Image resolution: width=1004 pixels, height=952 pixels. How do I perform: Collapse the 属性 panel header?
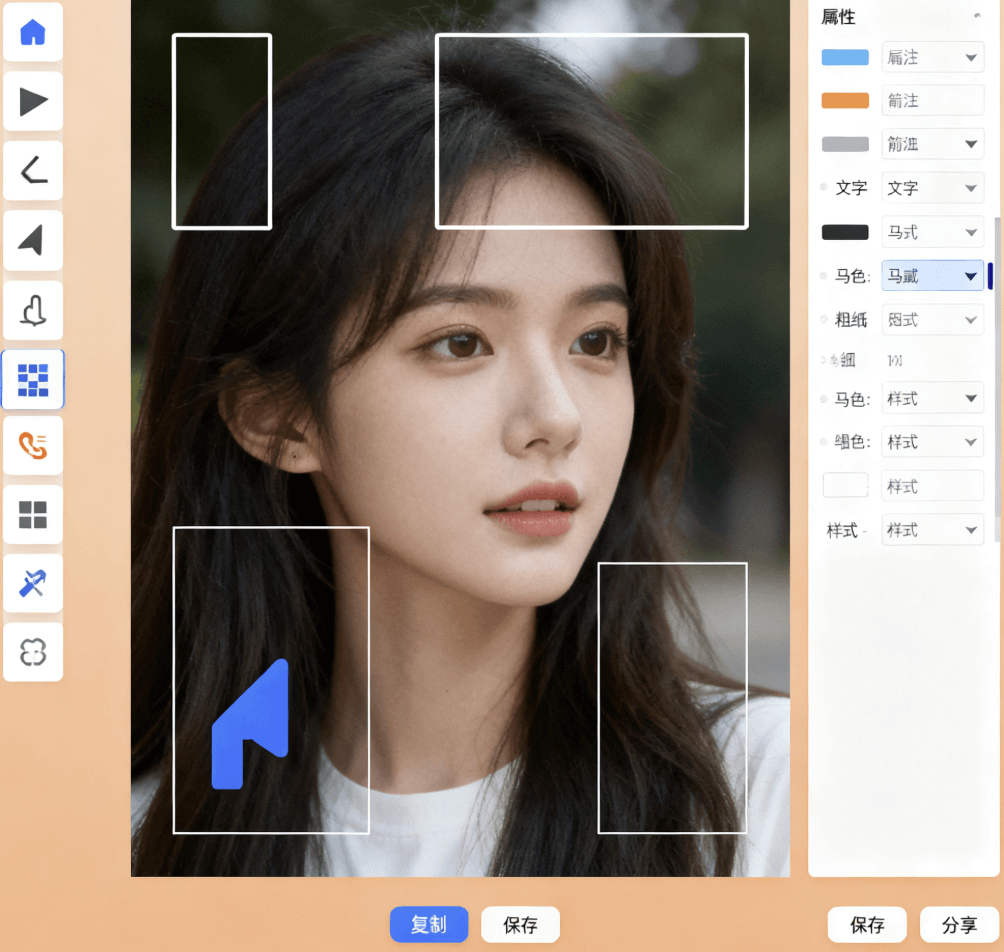pos(975,17)
